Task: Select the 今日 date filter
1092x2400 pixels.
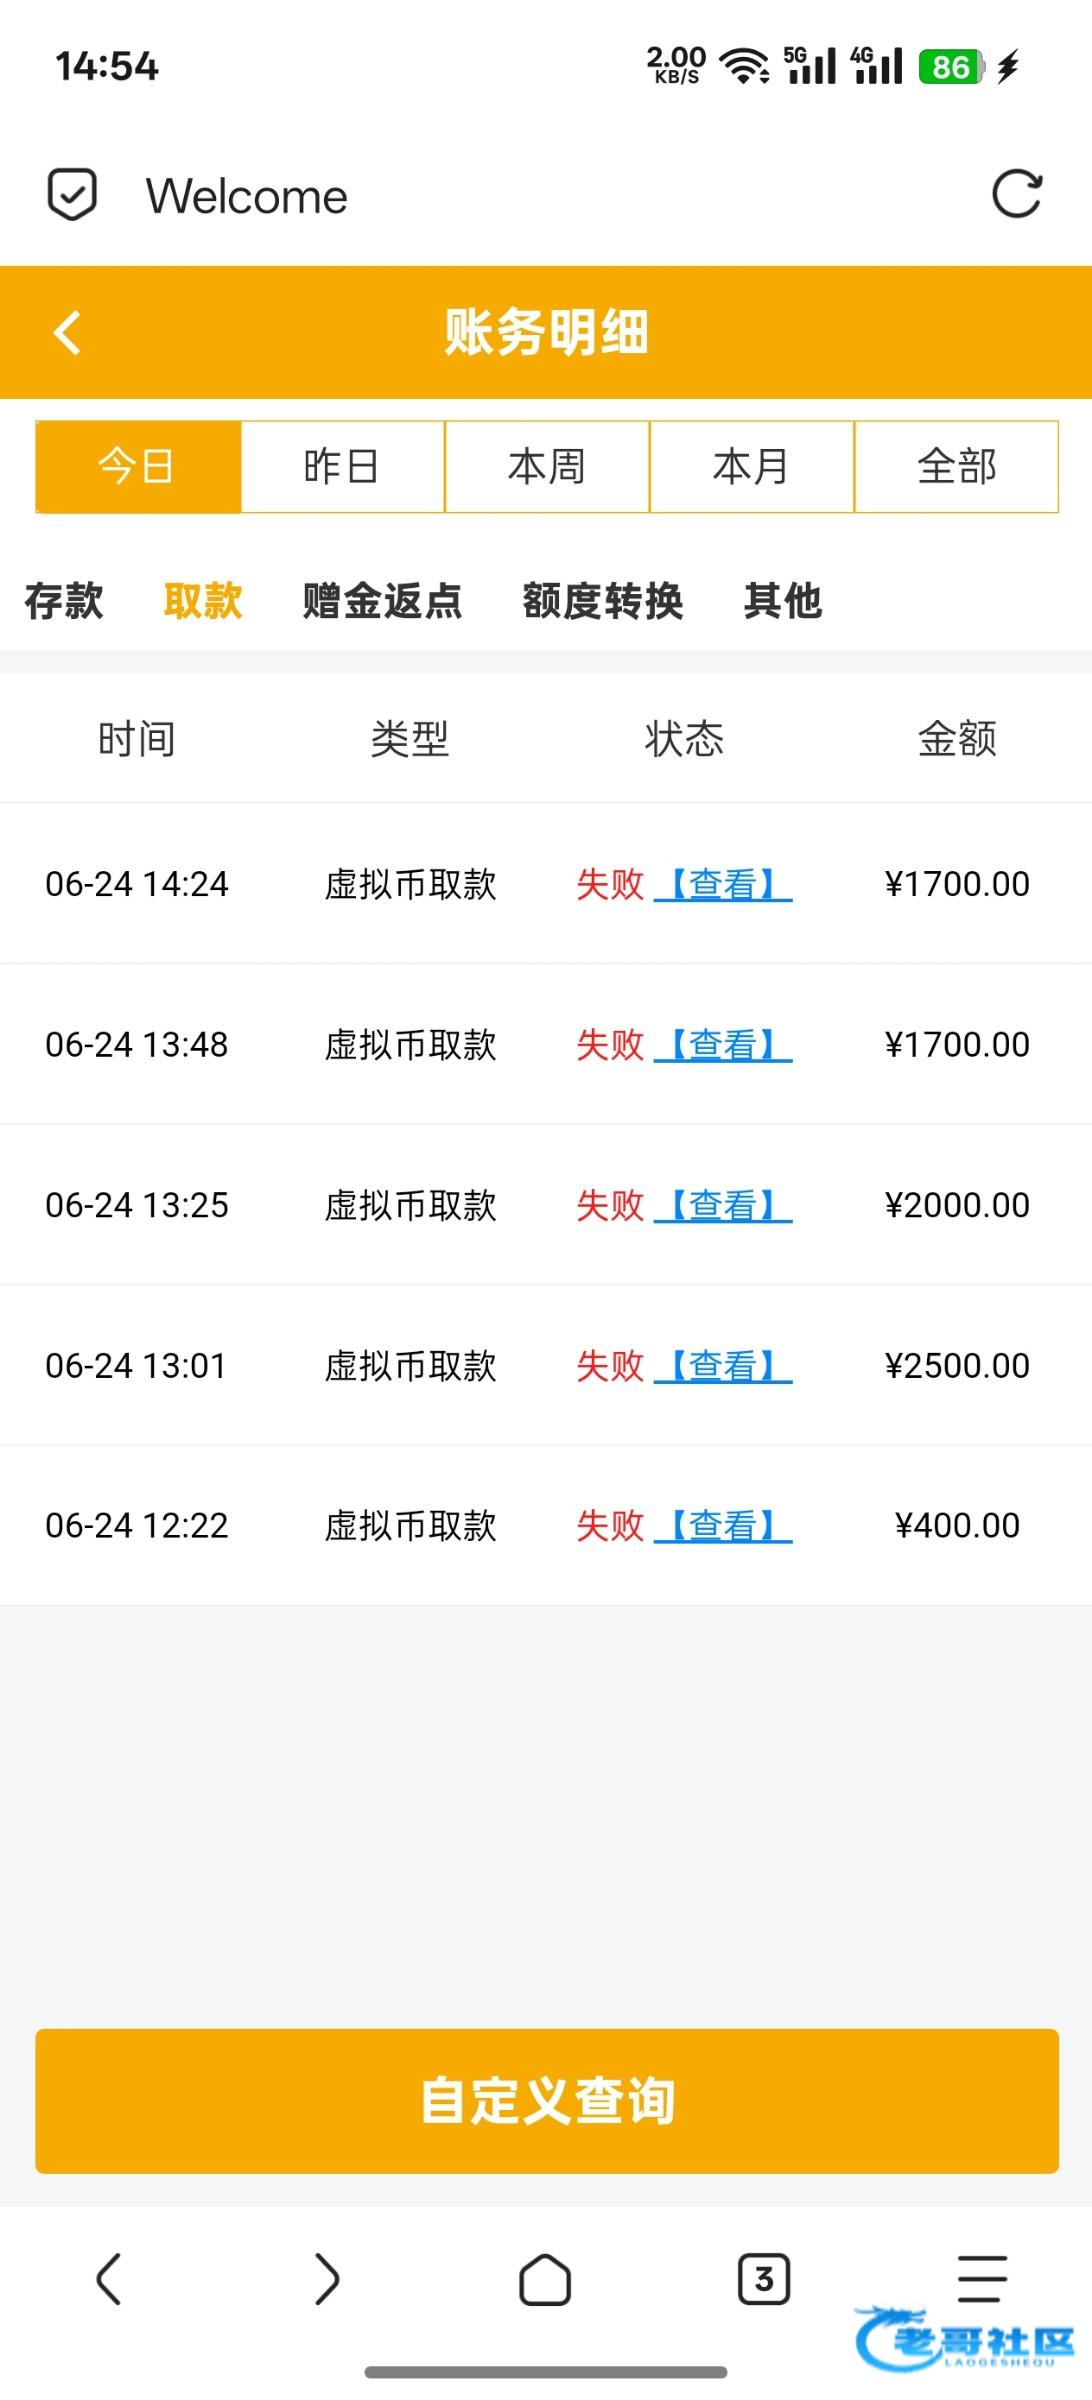Action: pyautogui.click(x=138, y=467)
